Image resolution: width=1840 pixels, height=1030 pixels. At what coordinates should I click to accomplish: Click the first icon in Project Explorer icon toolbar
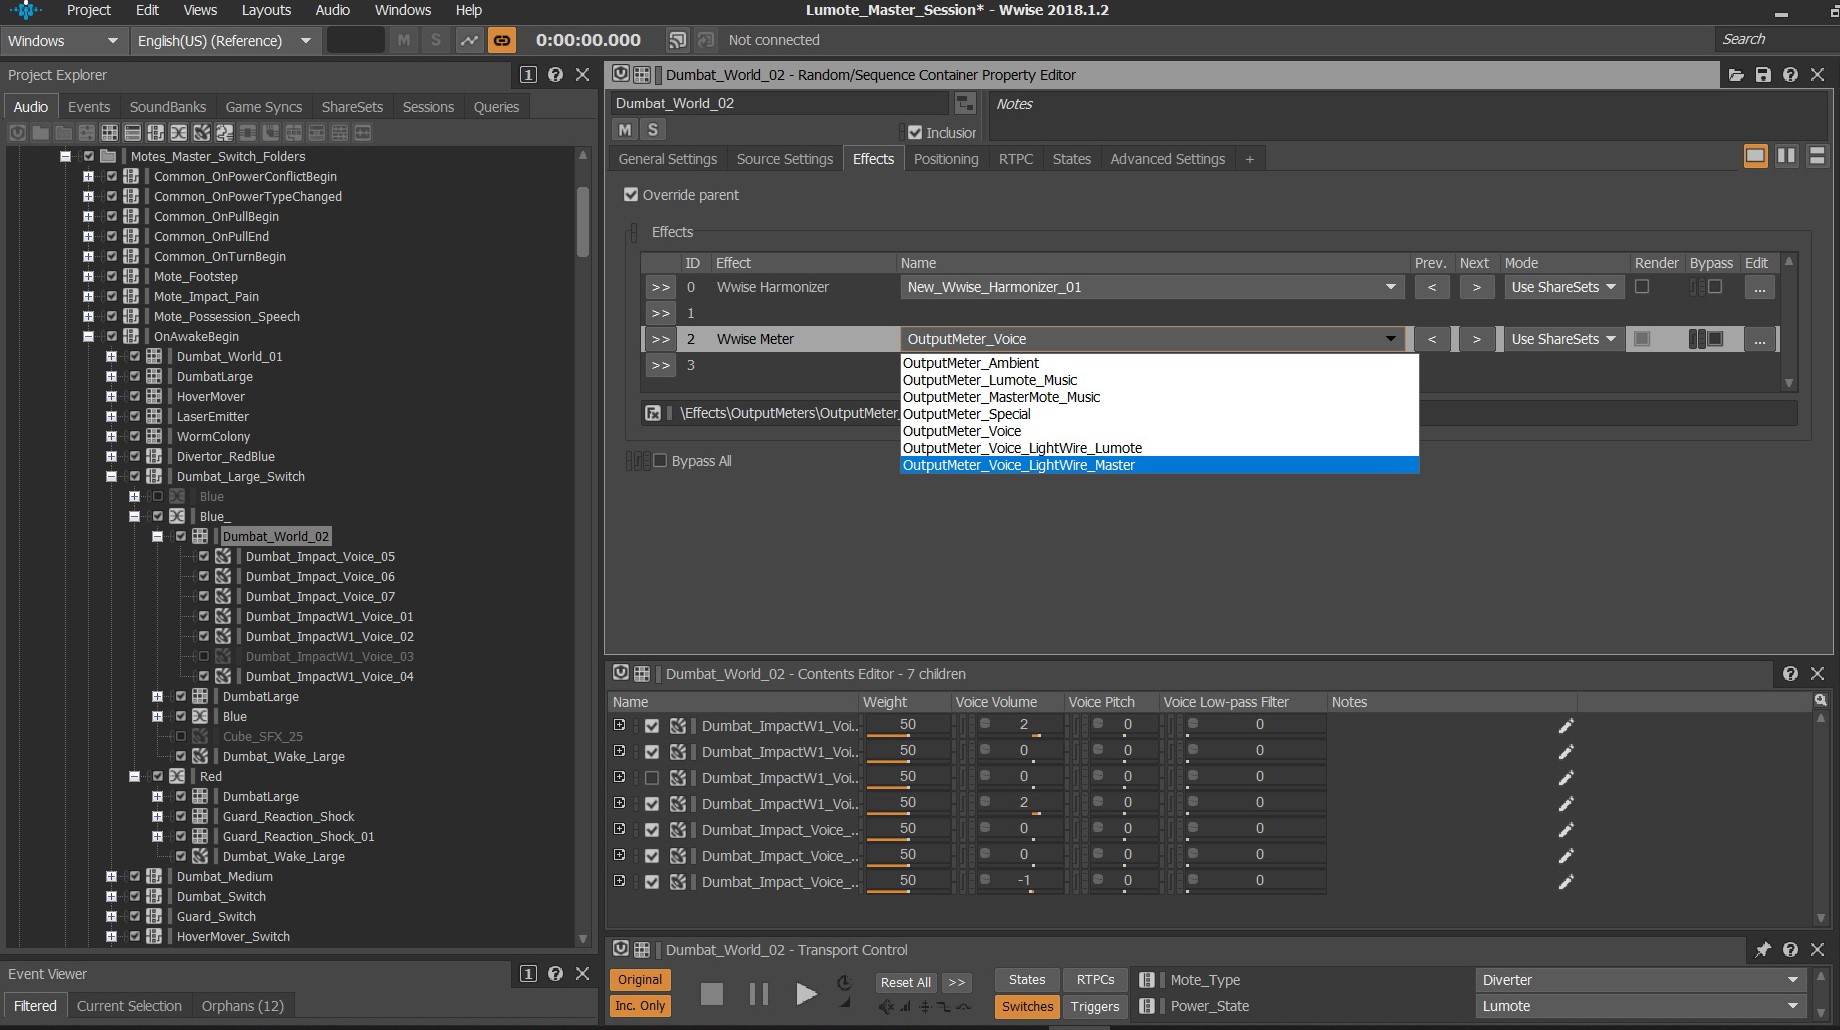(x=17, y=133)
